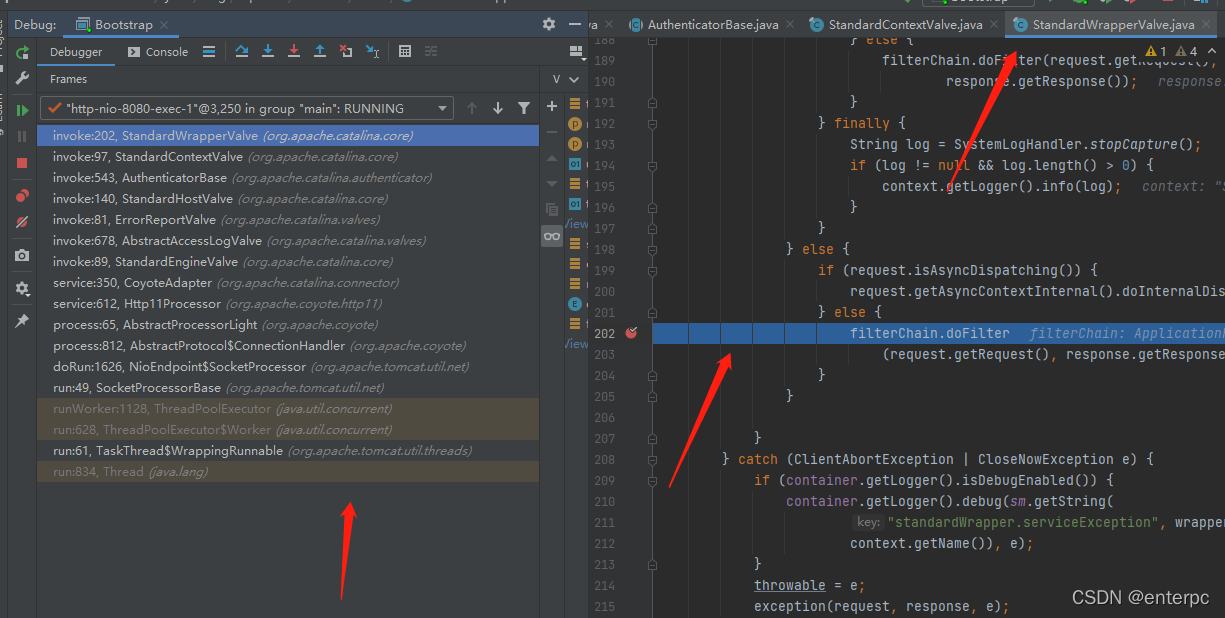Get thread dump camera icon

[x=21, y=256]
